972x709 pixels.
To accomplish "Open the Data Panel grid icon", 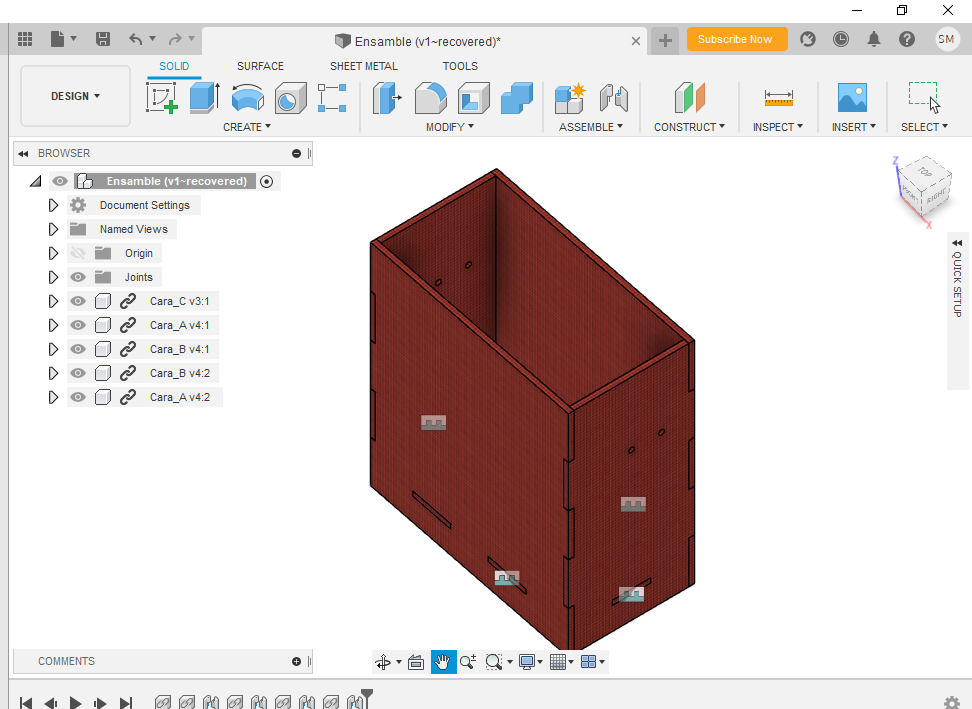I will pos(25,39).
